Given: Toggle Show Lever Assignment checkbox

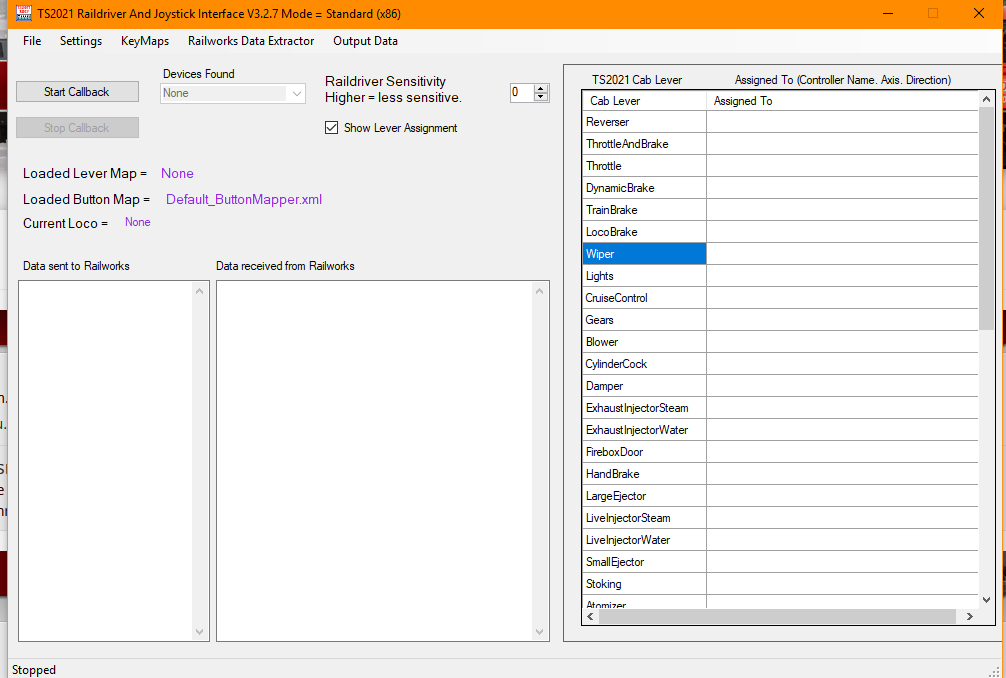Looking at the screenshot, I should [332, 128].
